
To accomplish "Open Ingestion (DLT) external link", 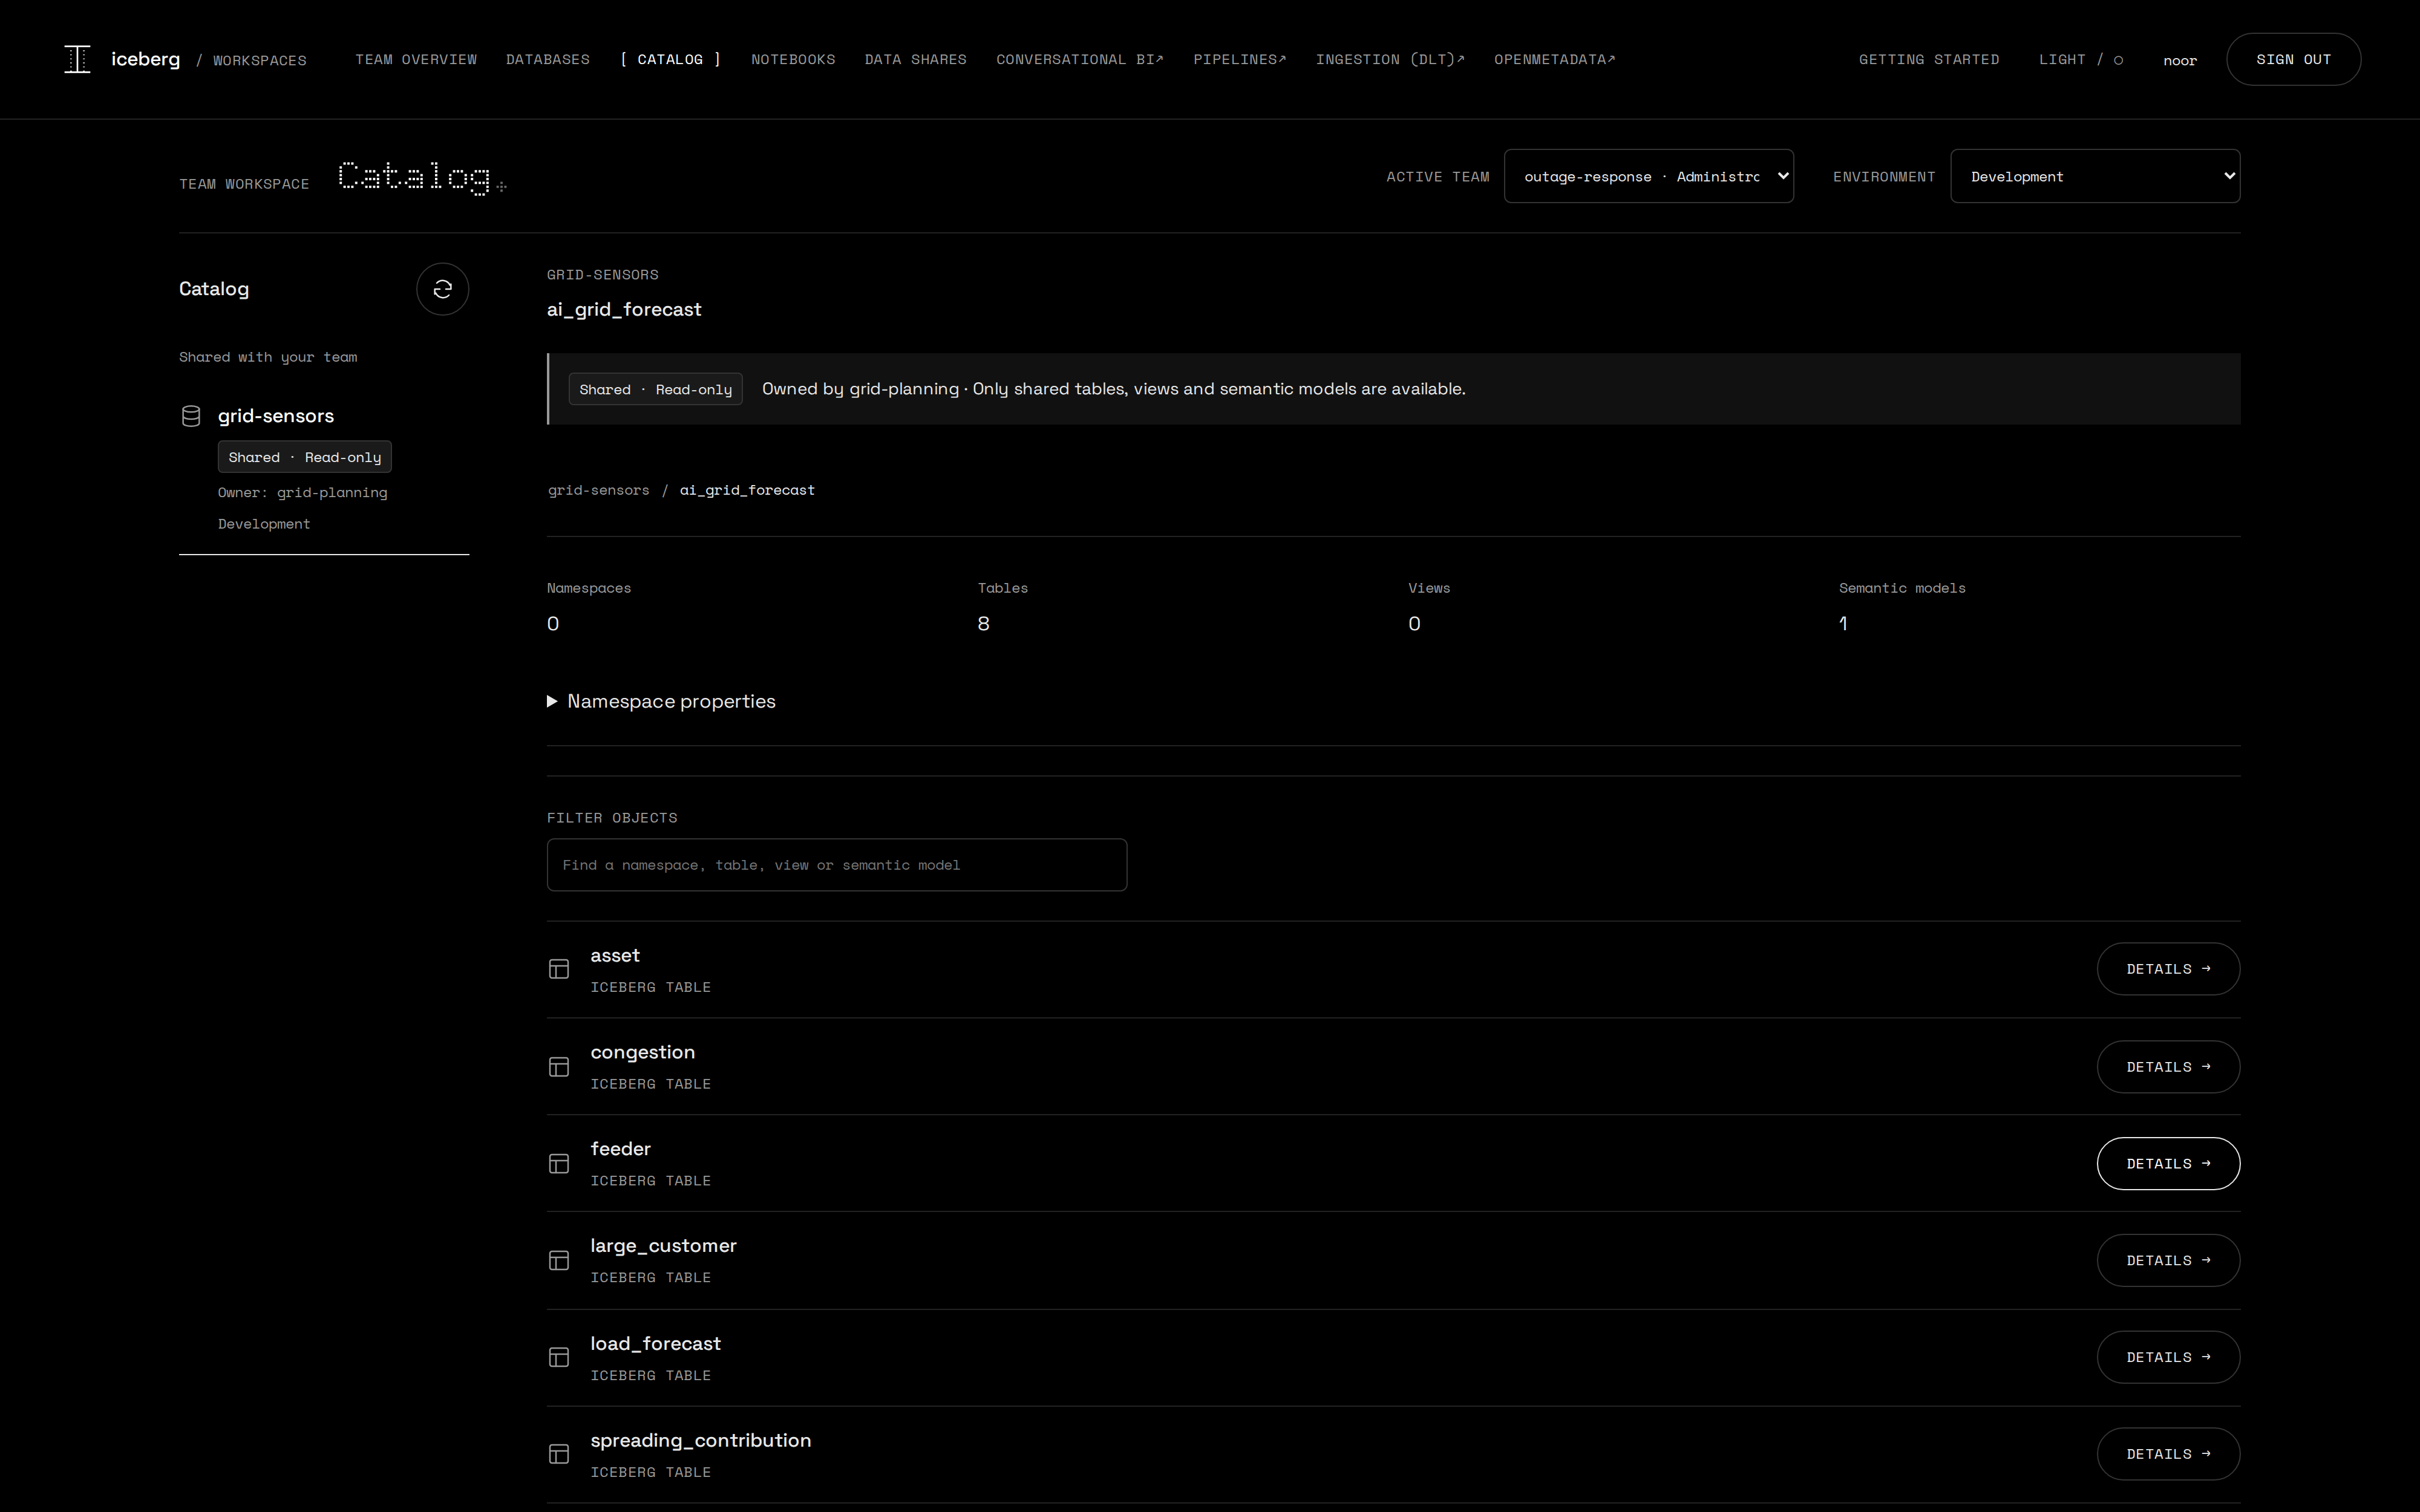I will [1390, 60].
